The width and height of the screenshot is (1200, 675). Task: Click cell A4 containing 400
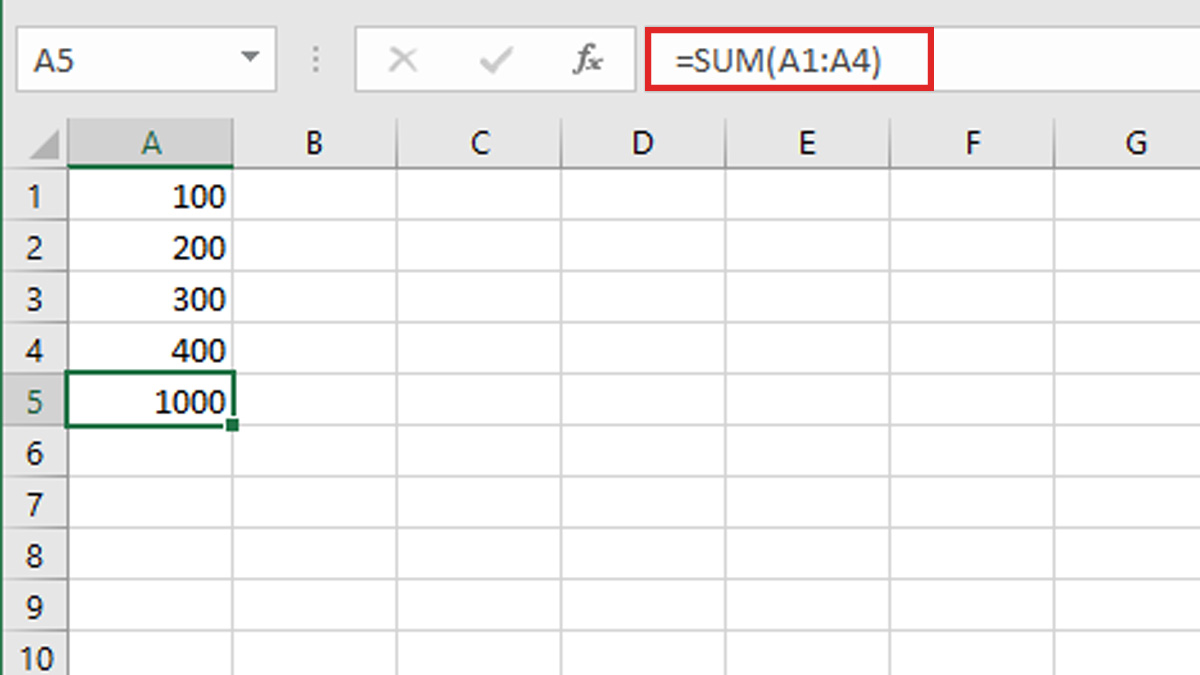pos(151,350)
